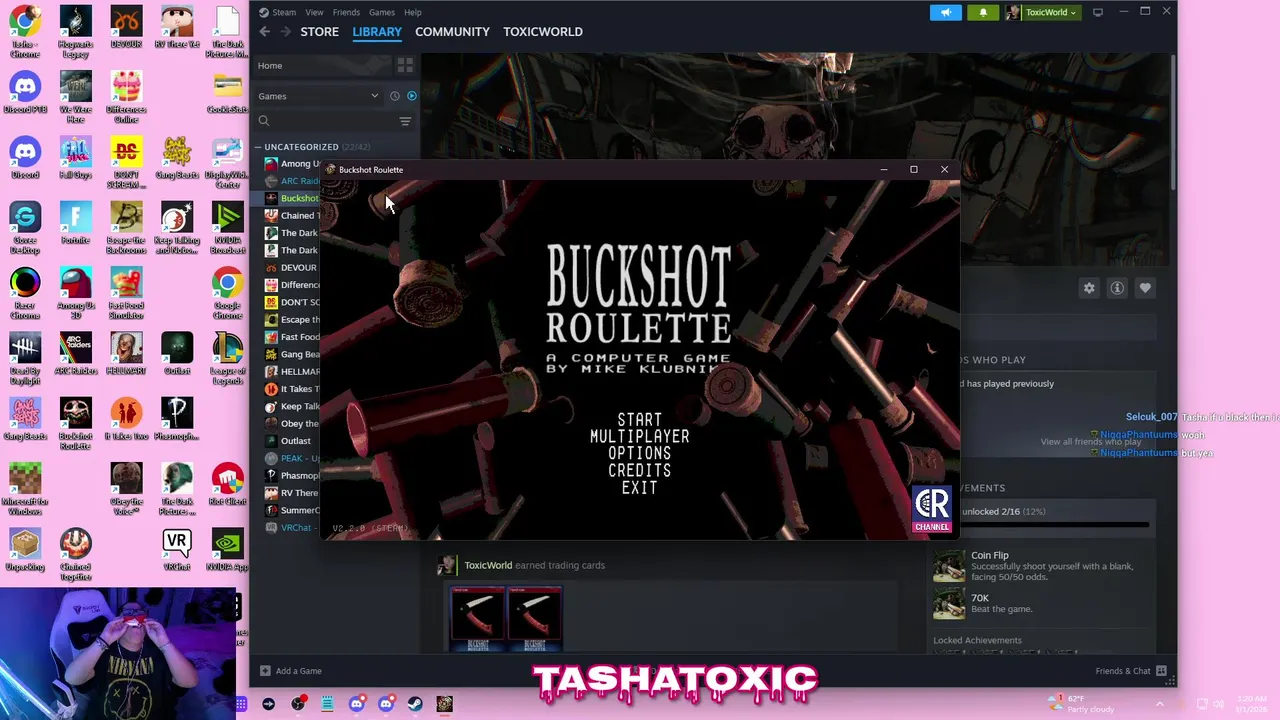Open the Games menu
Image resolution: width=1280 pixels, height=720 pixels.
[382, 12]
